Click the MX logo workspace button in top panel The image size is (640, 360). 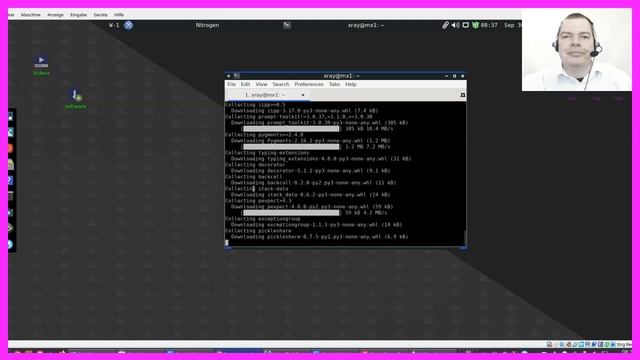pos(129,25)
